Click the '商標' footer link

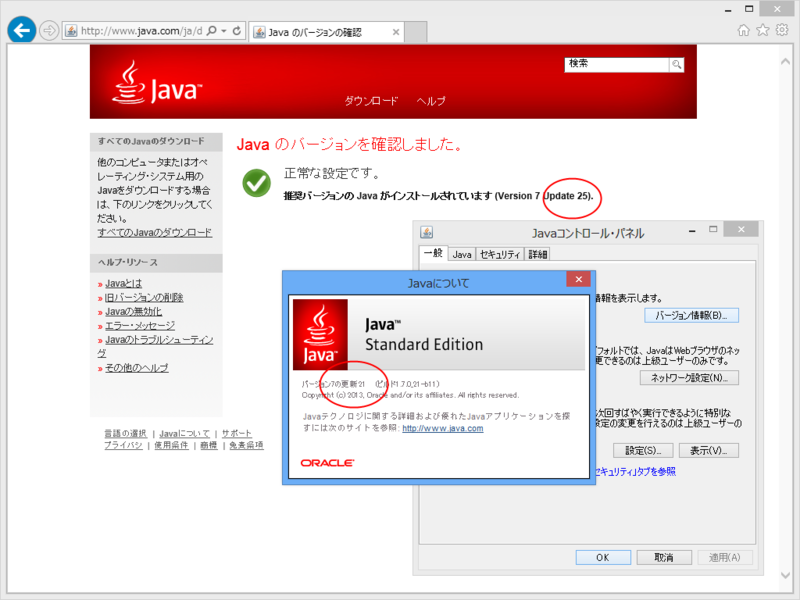pyautogui.click(x=209, y=445)
